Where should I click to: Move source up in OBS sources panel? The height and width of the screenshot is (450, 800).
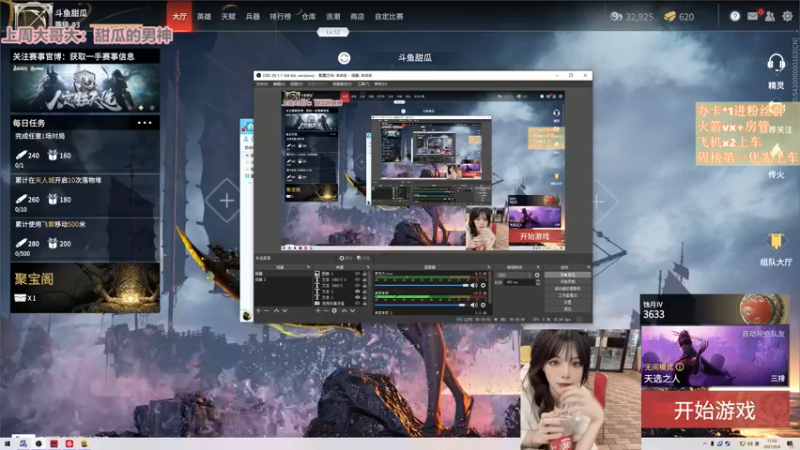coord(344,311)
